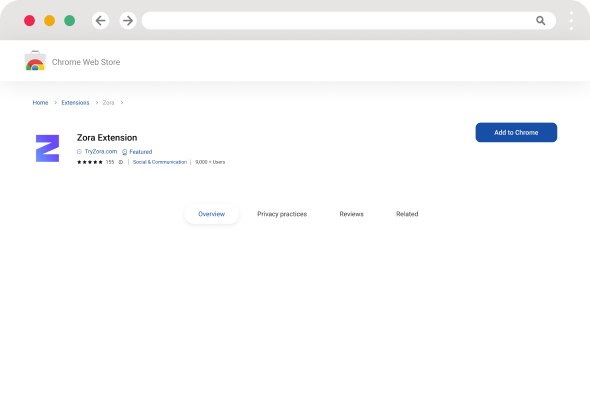Viewport: 590px width, 419px height.
Task: Open the Extensions breadcrumb link
Action: pyautogui.click(x=75, y=103)
